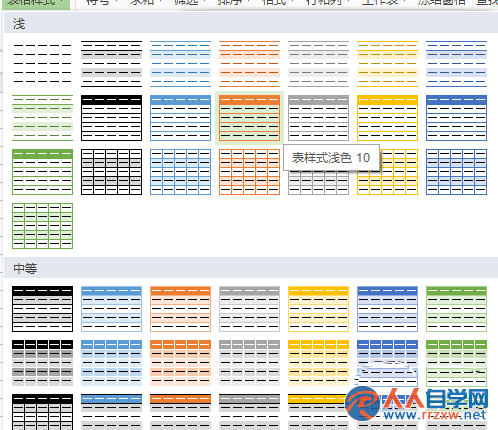This screenshot has width=498, height=430.
Task: Select Medium dark-blue header banded style with outline
Action: point(387,309)
